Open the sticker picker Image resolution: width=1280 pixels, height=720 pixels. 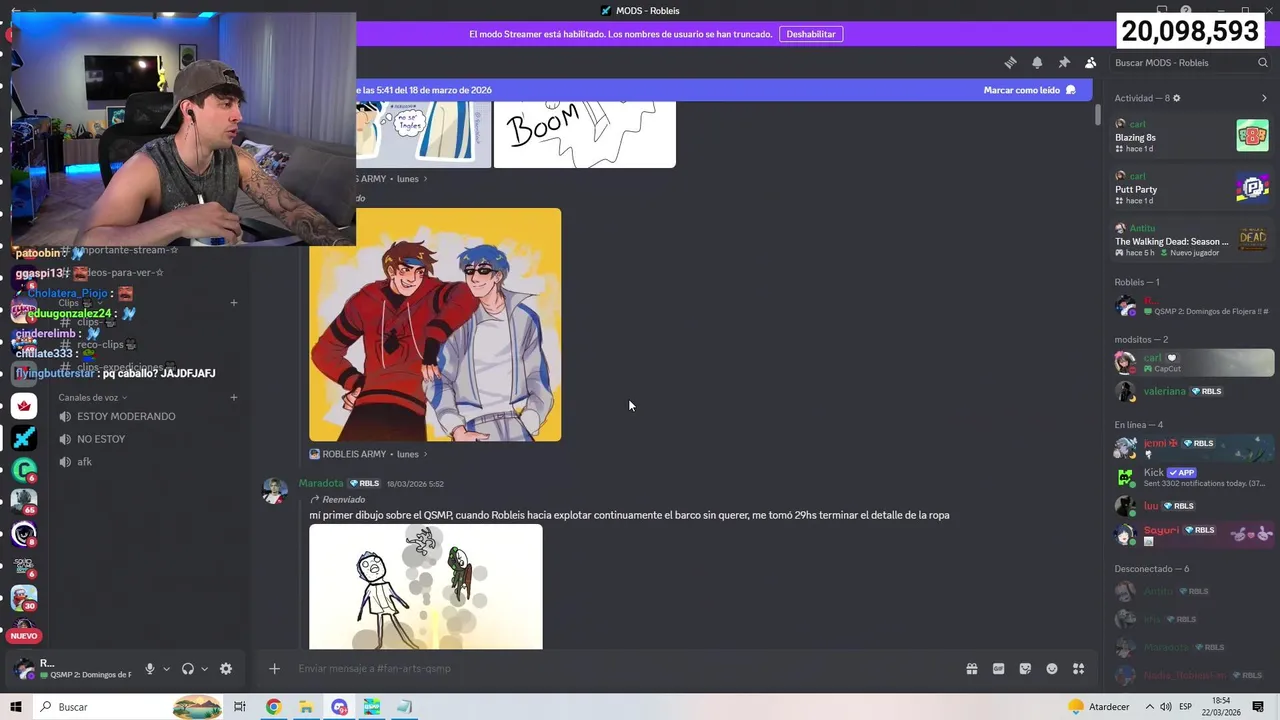click(x=1025, y=669)
